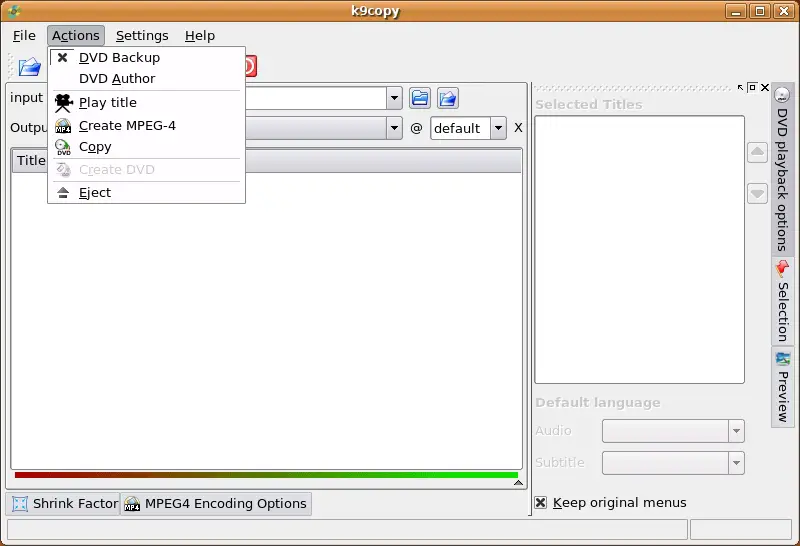Click inside the Selected Titles list box

(x=639, y=250)
